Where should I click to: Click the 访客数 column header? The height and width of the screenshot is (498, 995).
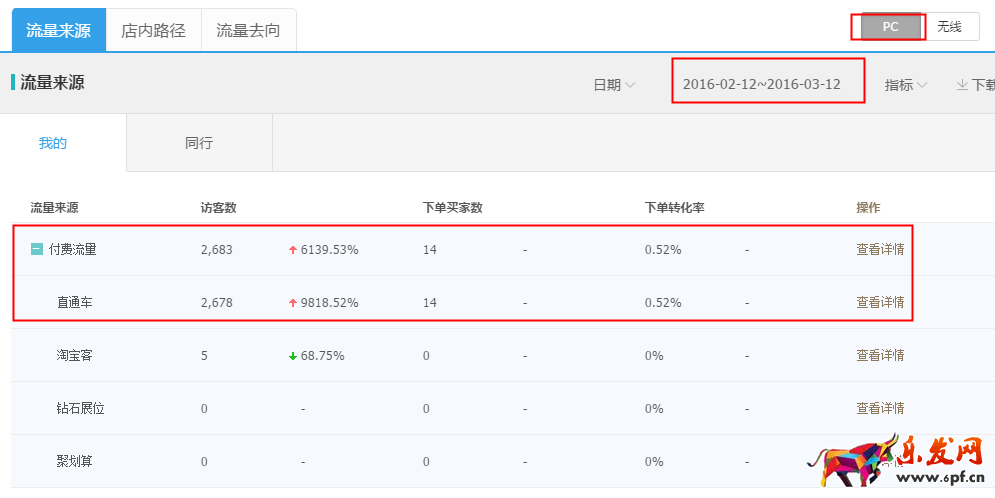[218, 208]
